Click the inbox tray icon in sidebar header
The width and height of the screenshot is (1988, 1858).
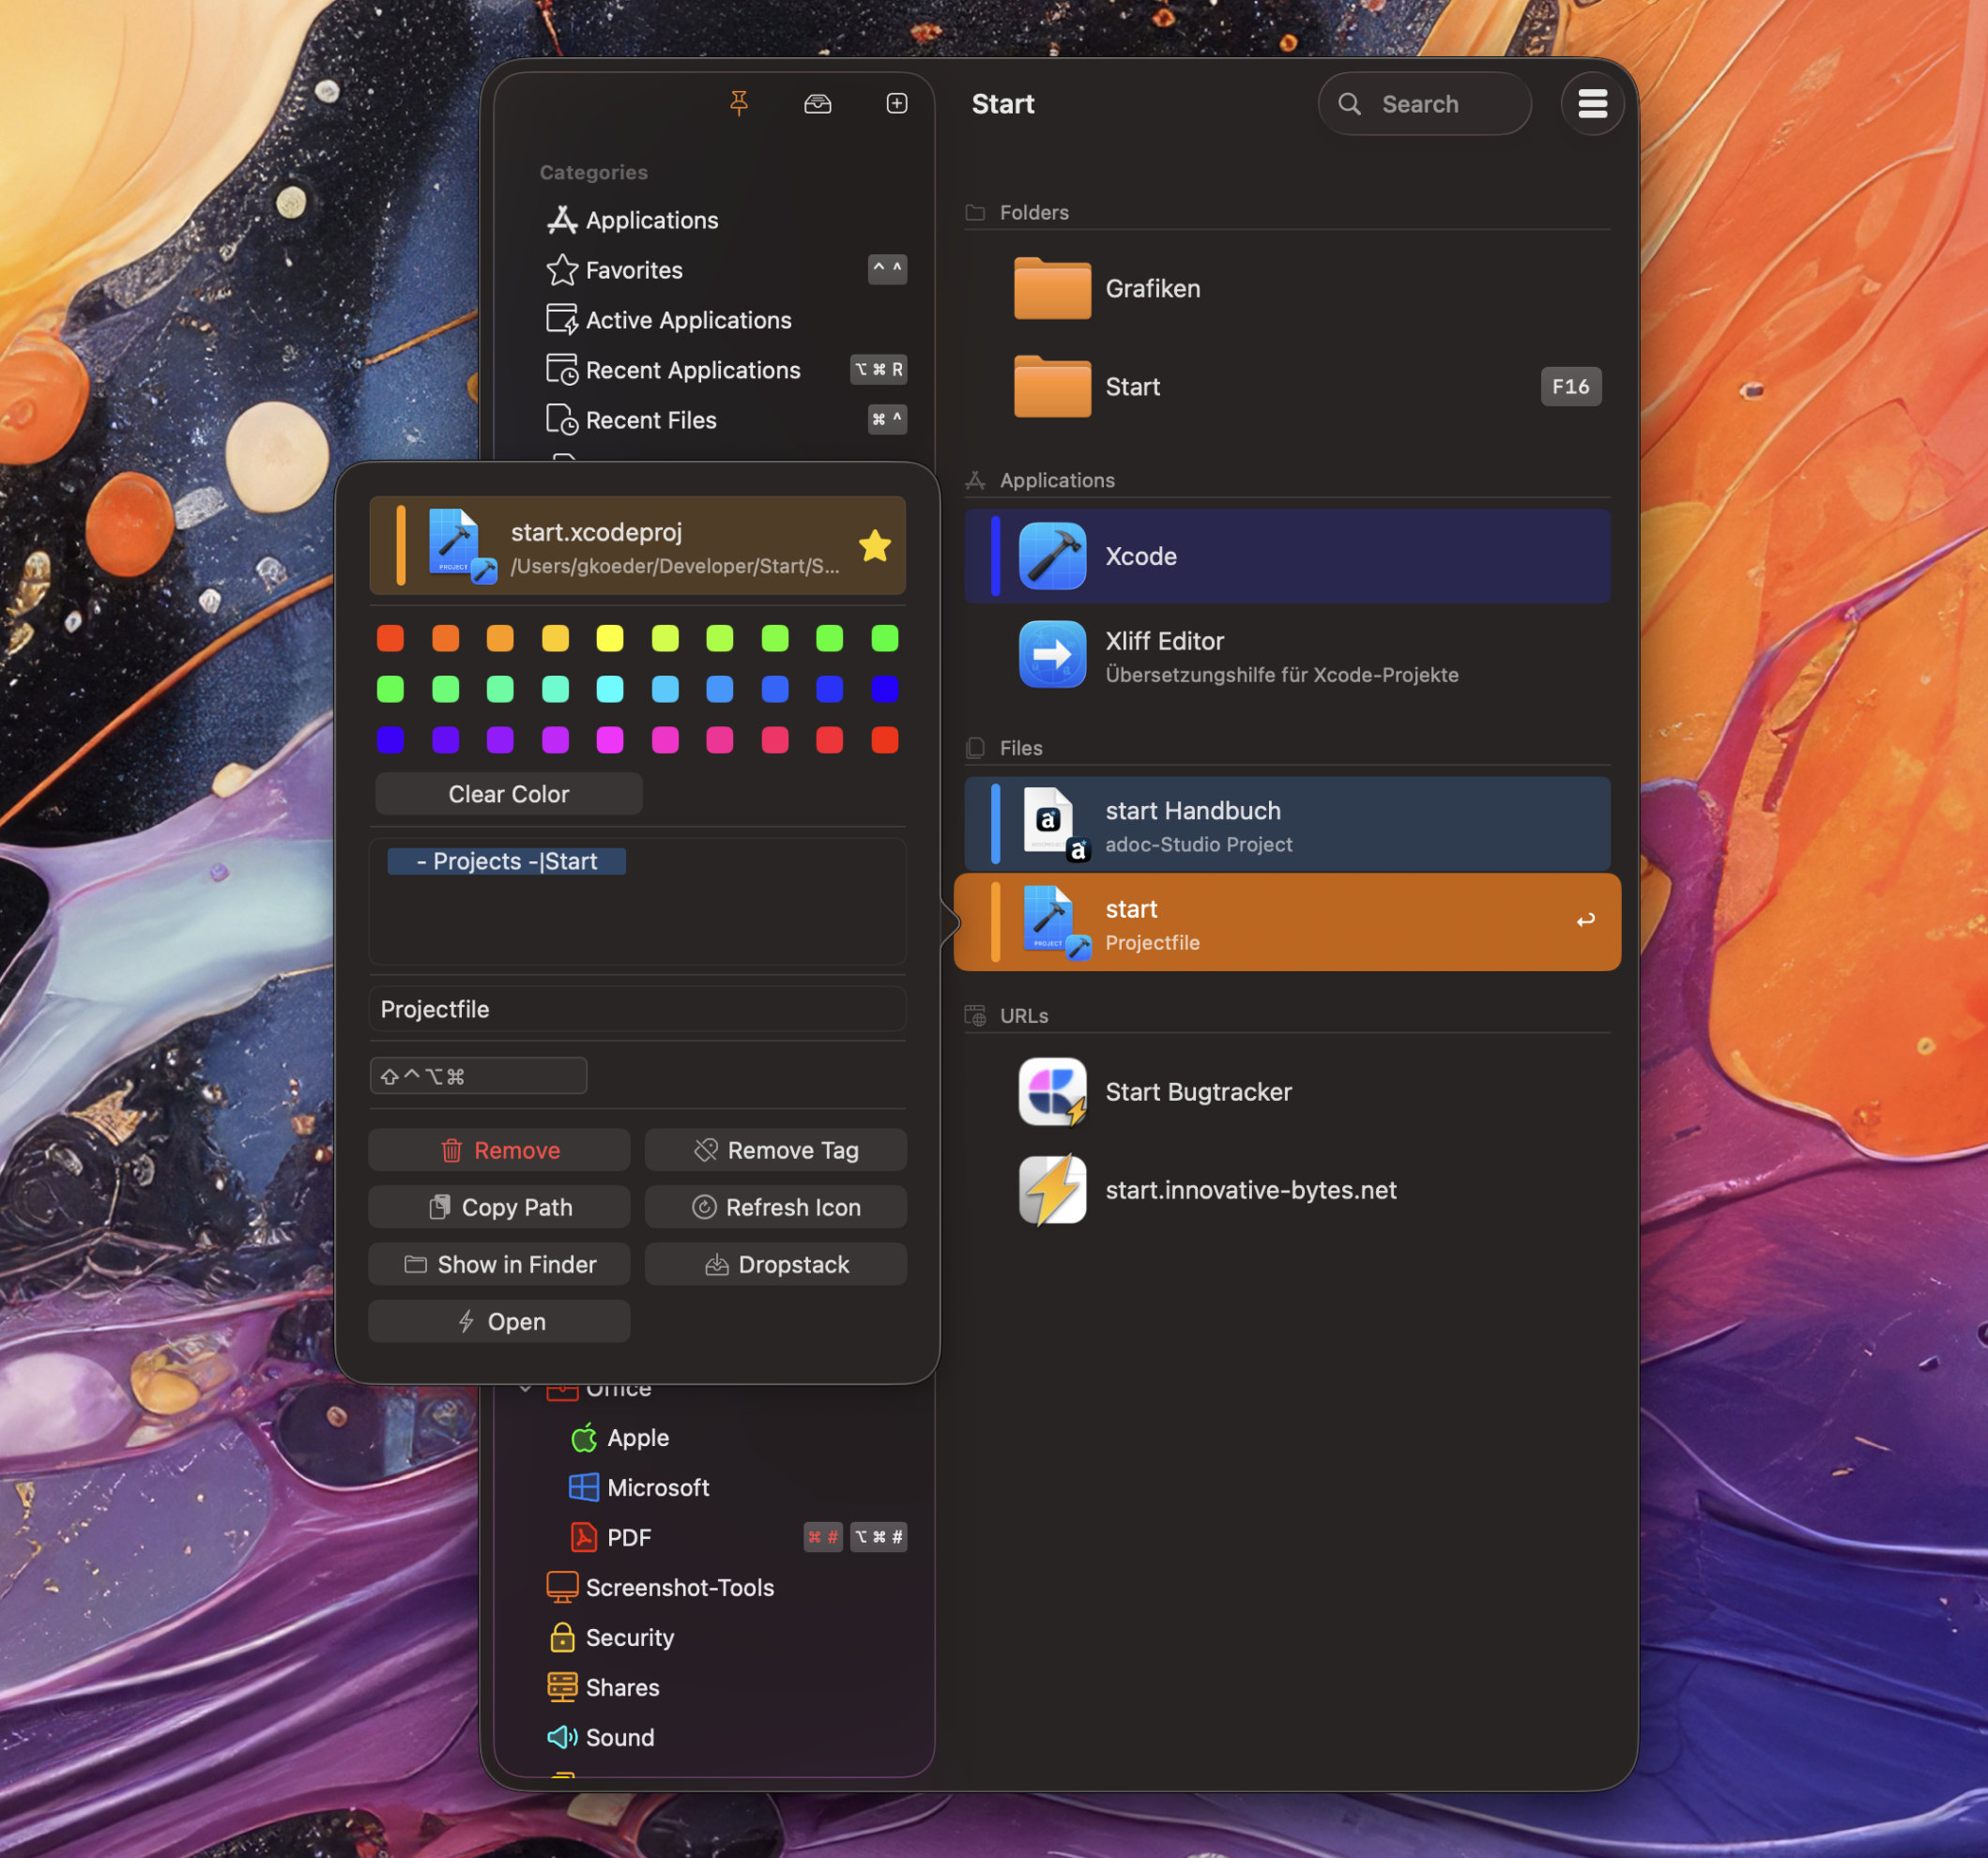click(817, 104)
